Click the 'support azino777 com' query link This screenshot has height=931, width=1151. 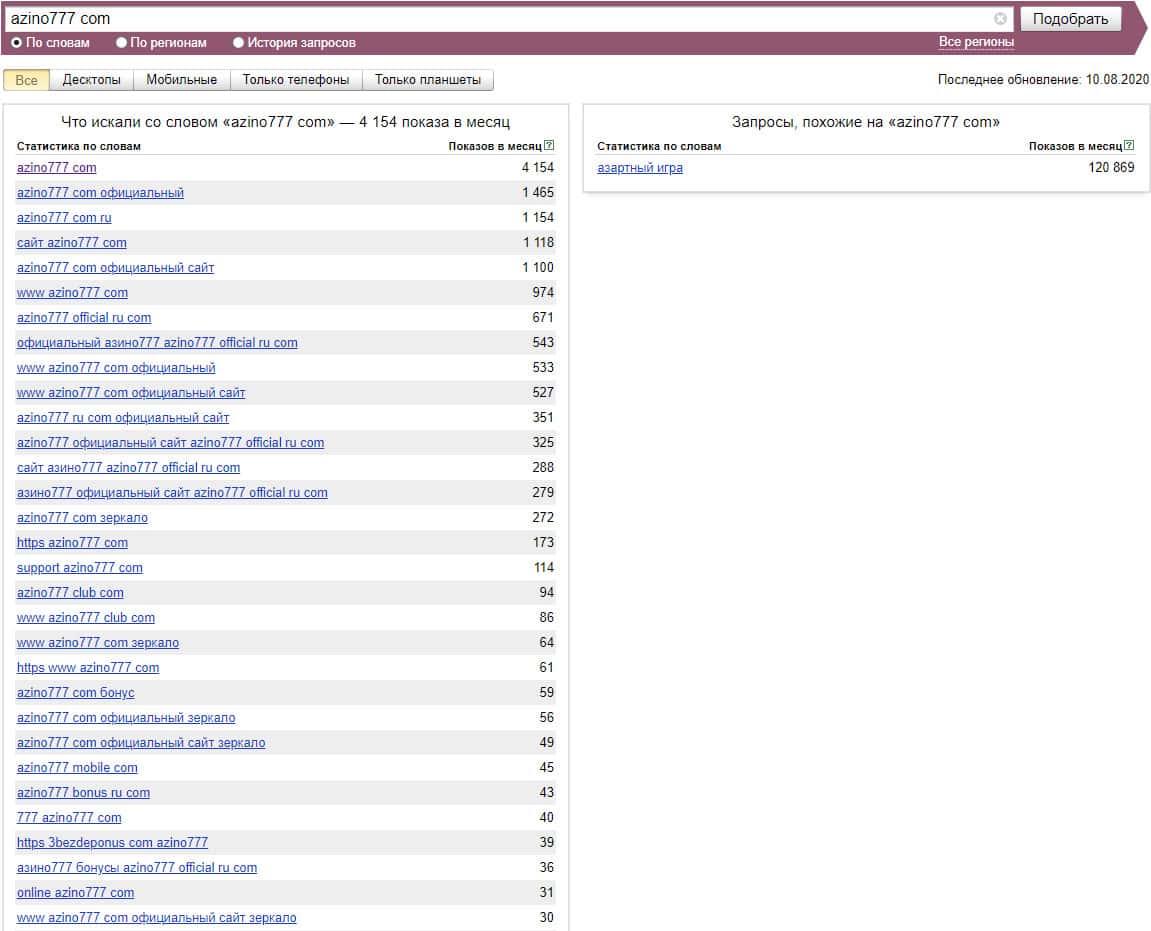click(80, 568)
